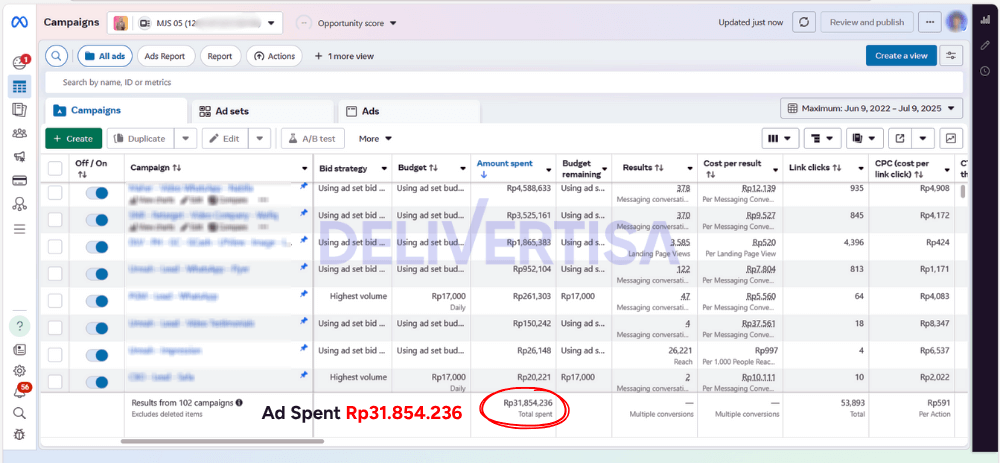1000x463 pixels.
Task: Click the horizontal table scrollbar
Action: point(222,441)
